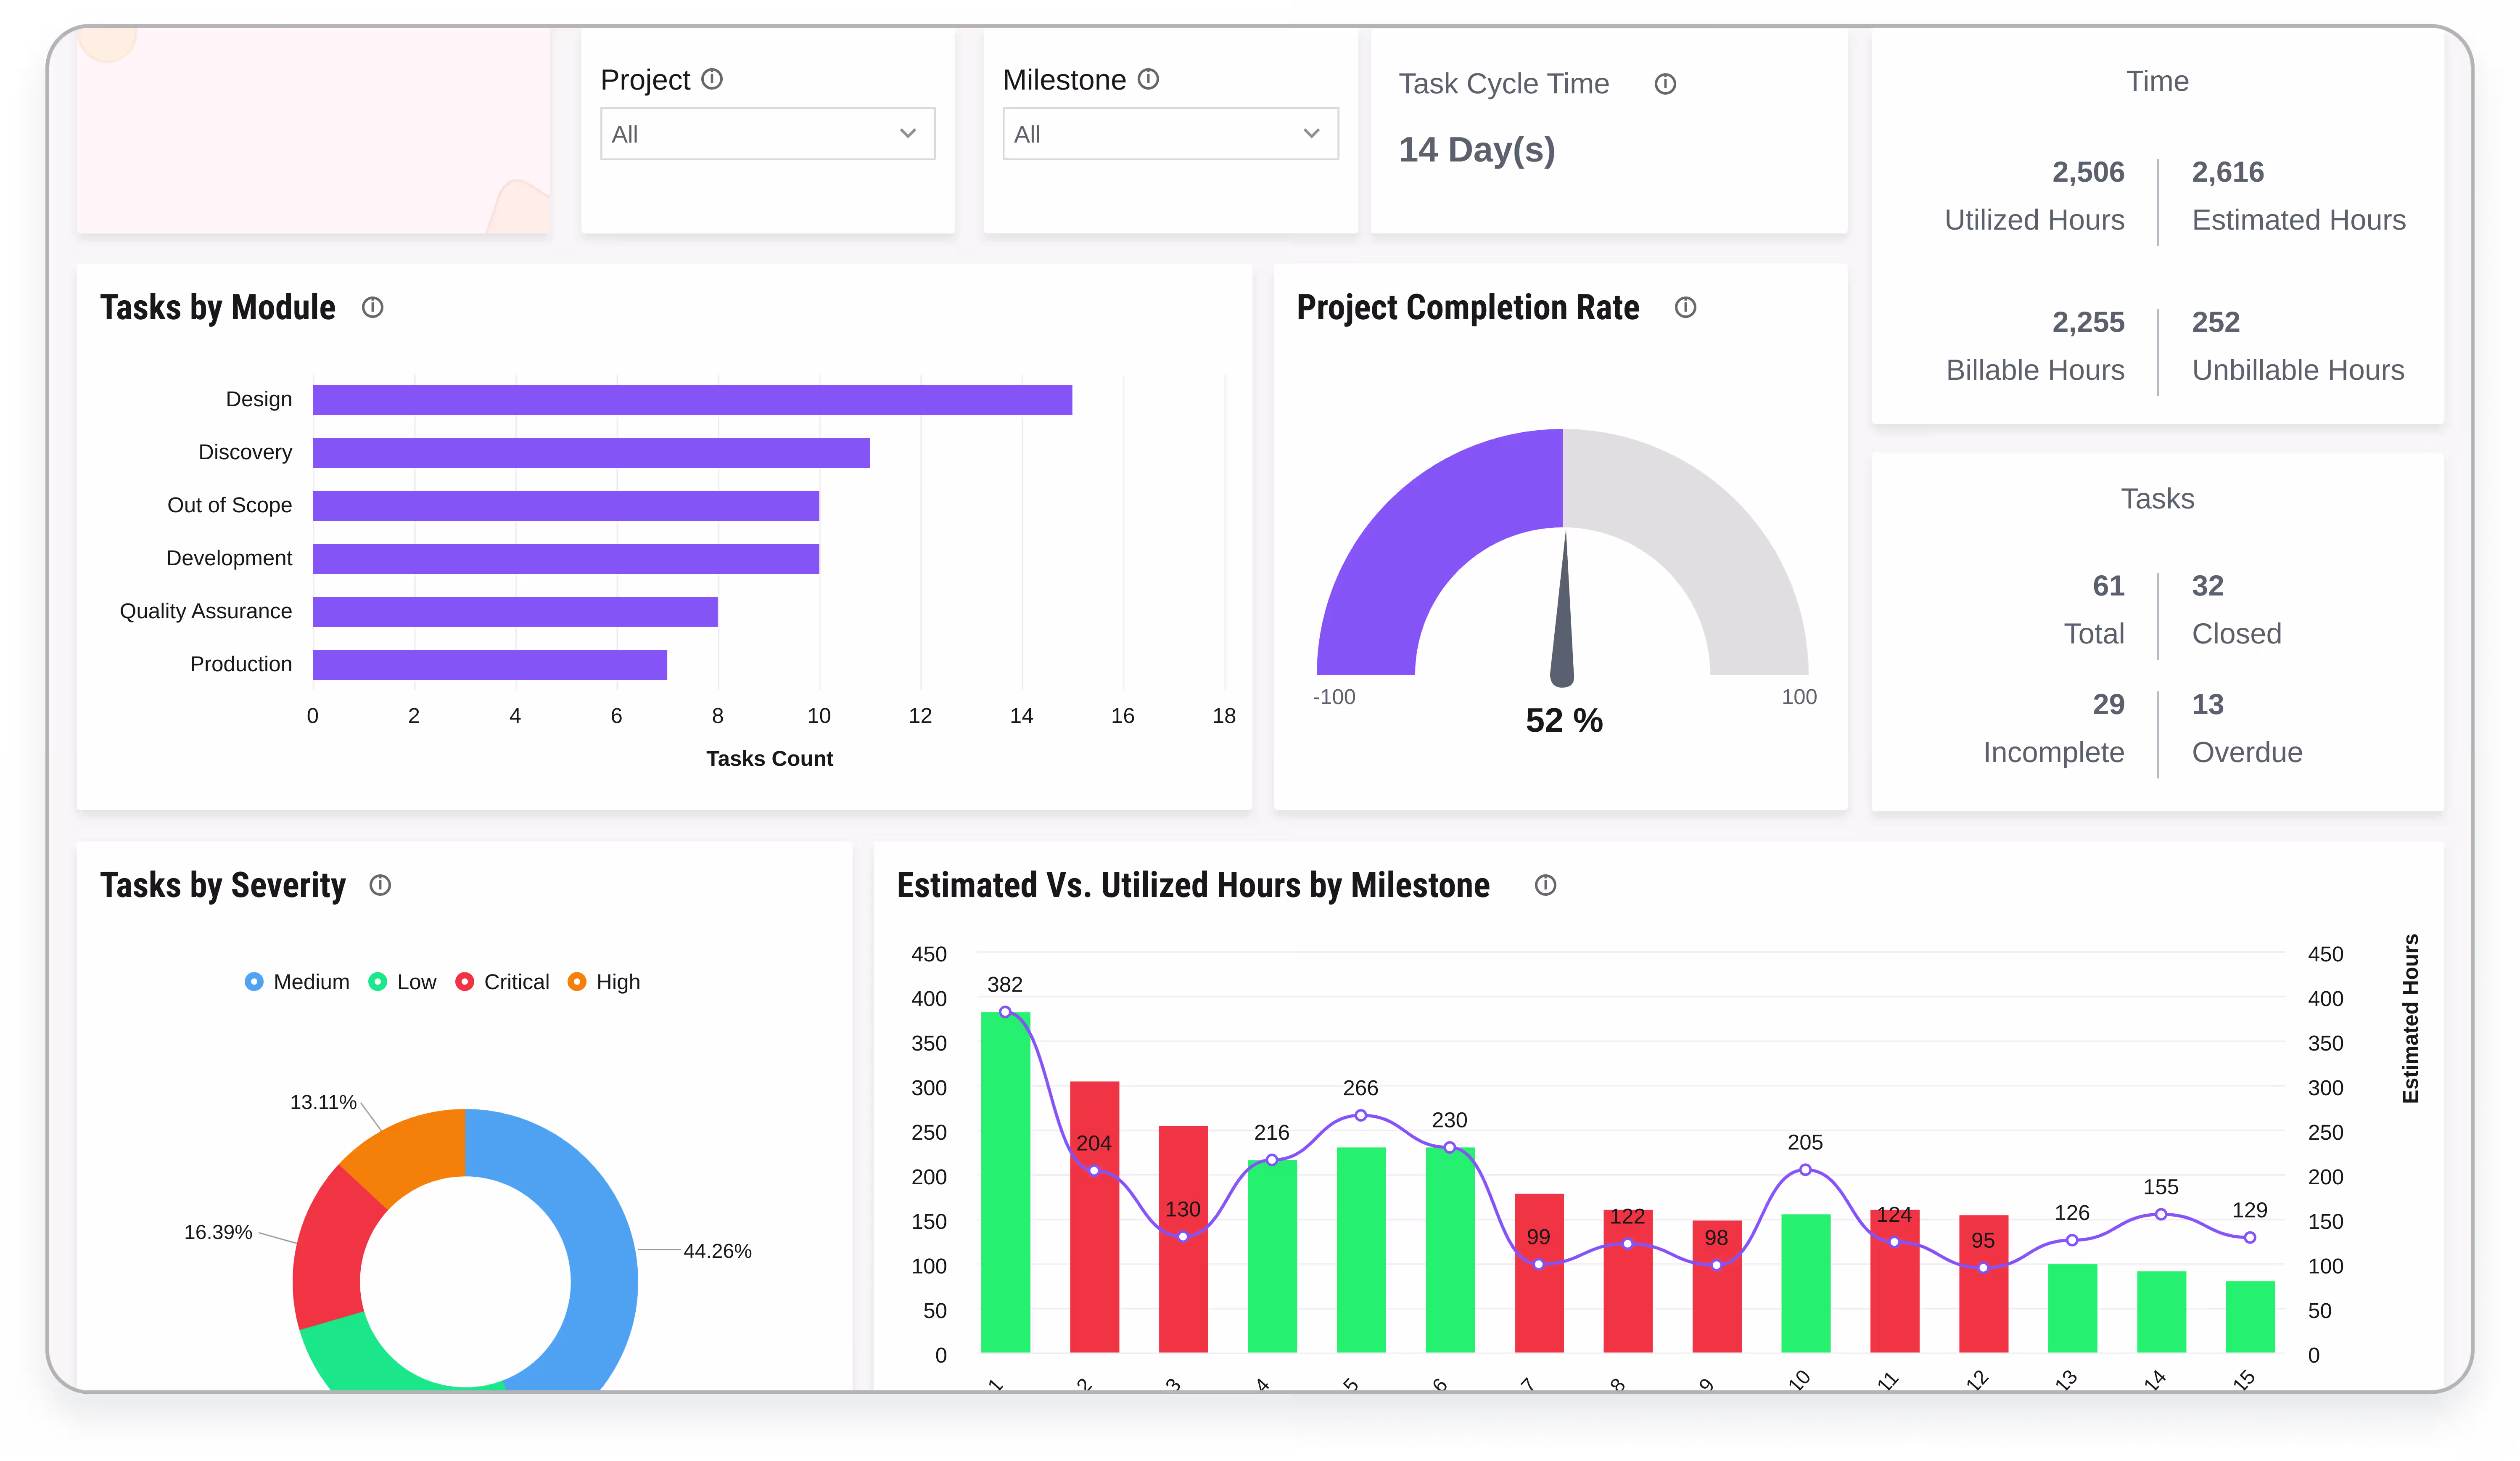This screenshot has height=1461, width=2520.
Task: Click the 13 Overdue tasks value
Action: pos(2208,705)
